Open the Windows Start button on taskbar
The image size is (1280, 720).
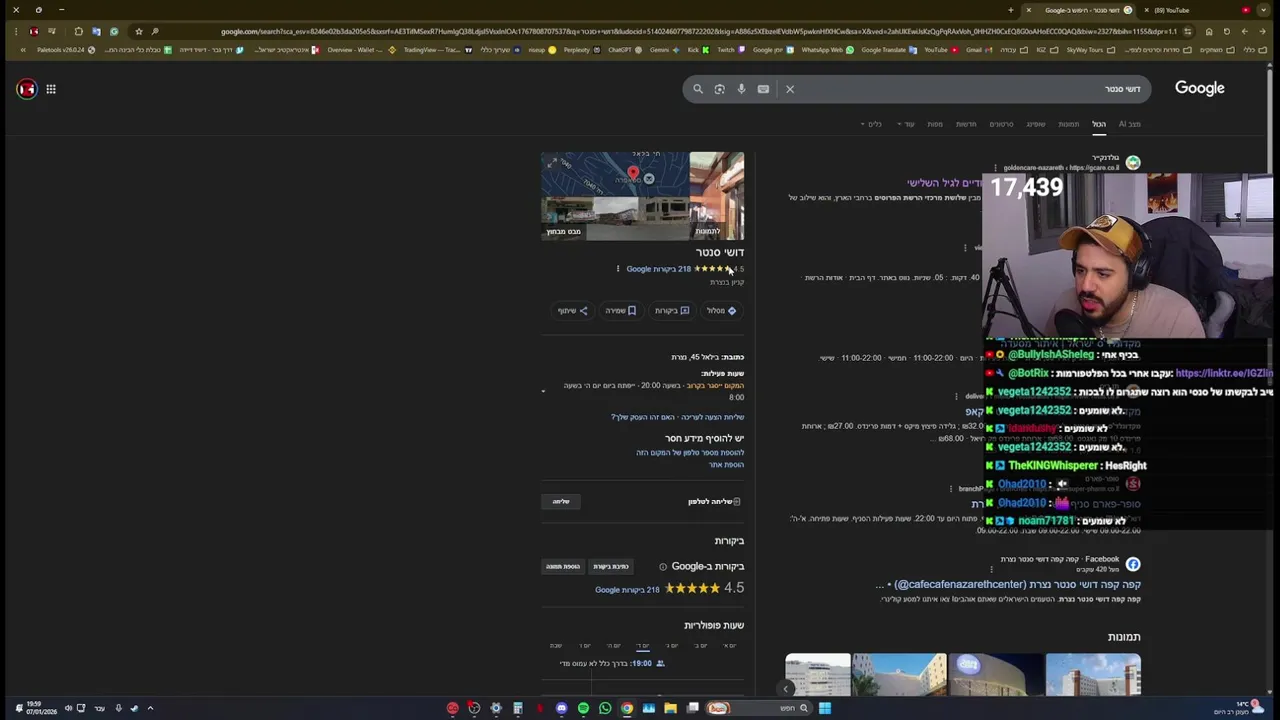(x=825, y=708)
